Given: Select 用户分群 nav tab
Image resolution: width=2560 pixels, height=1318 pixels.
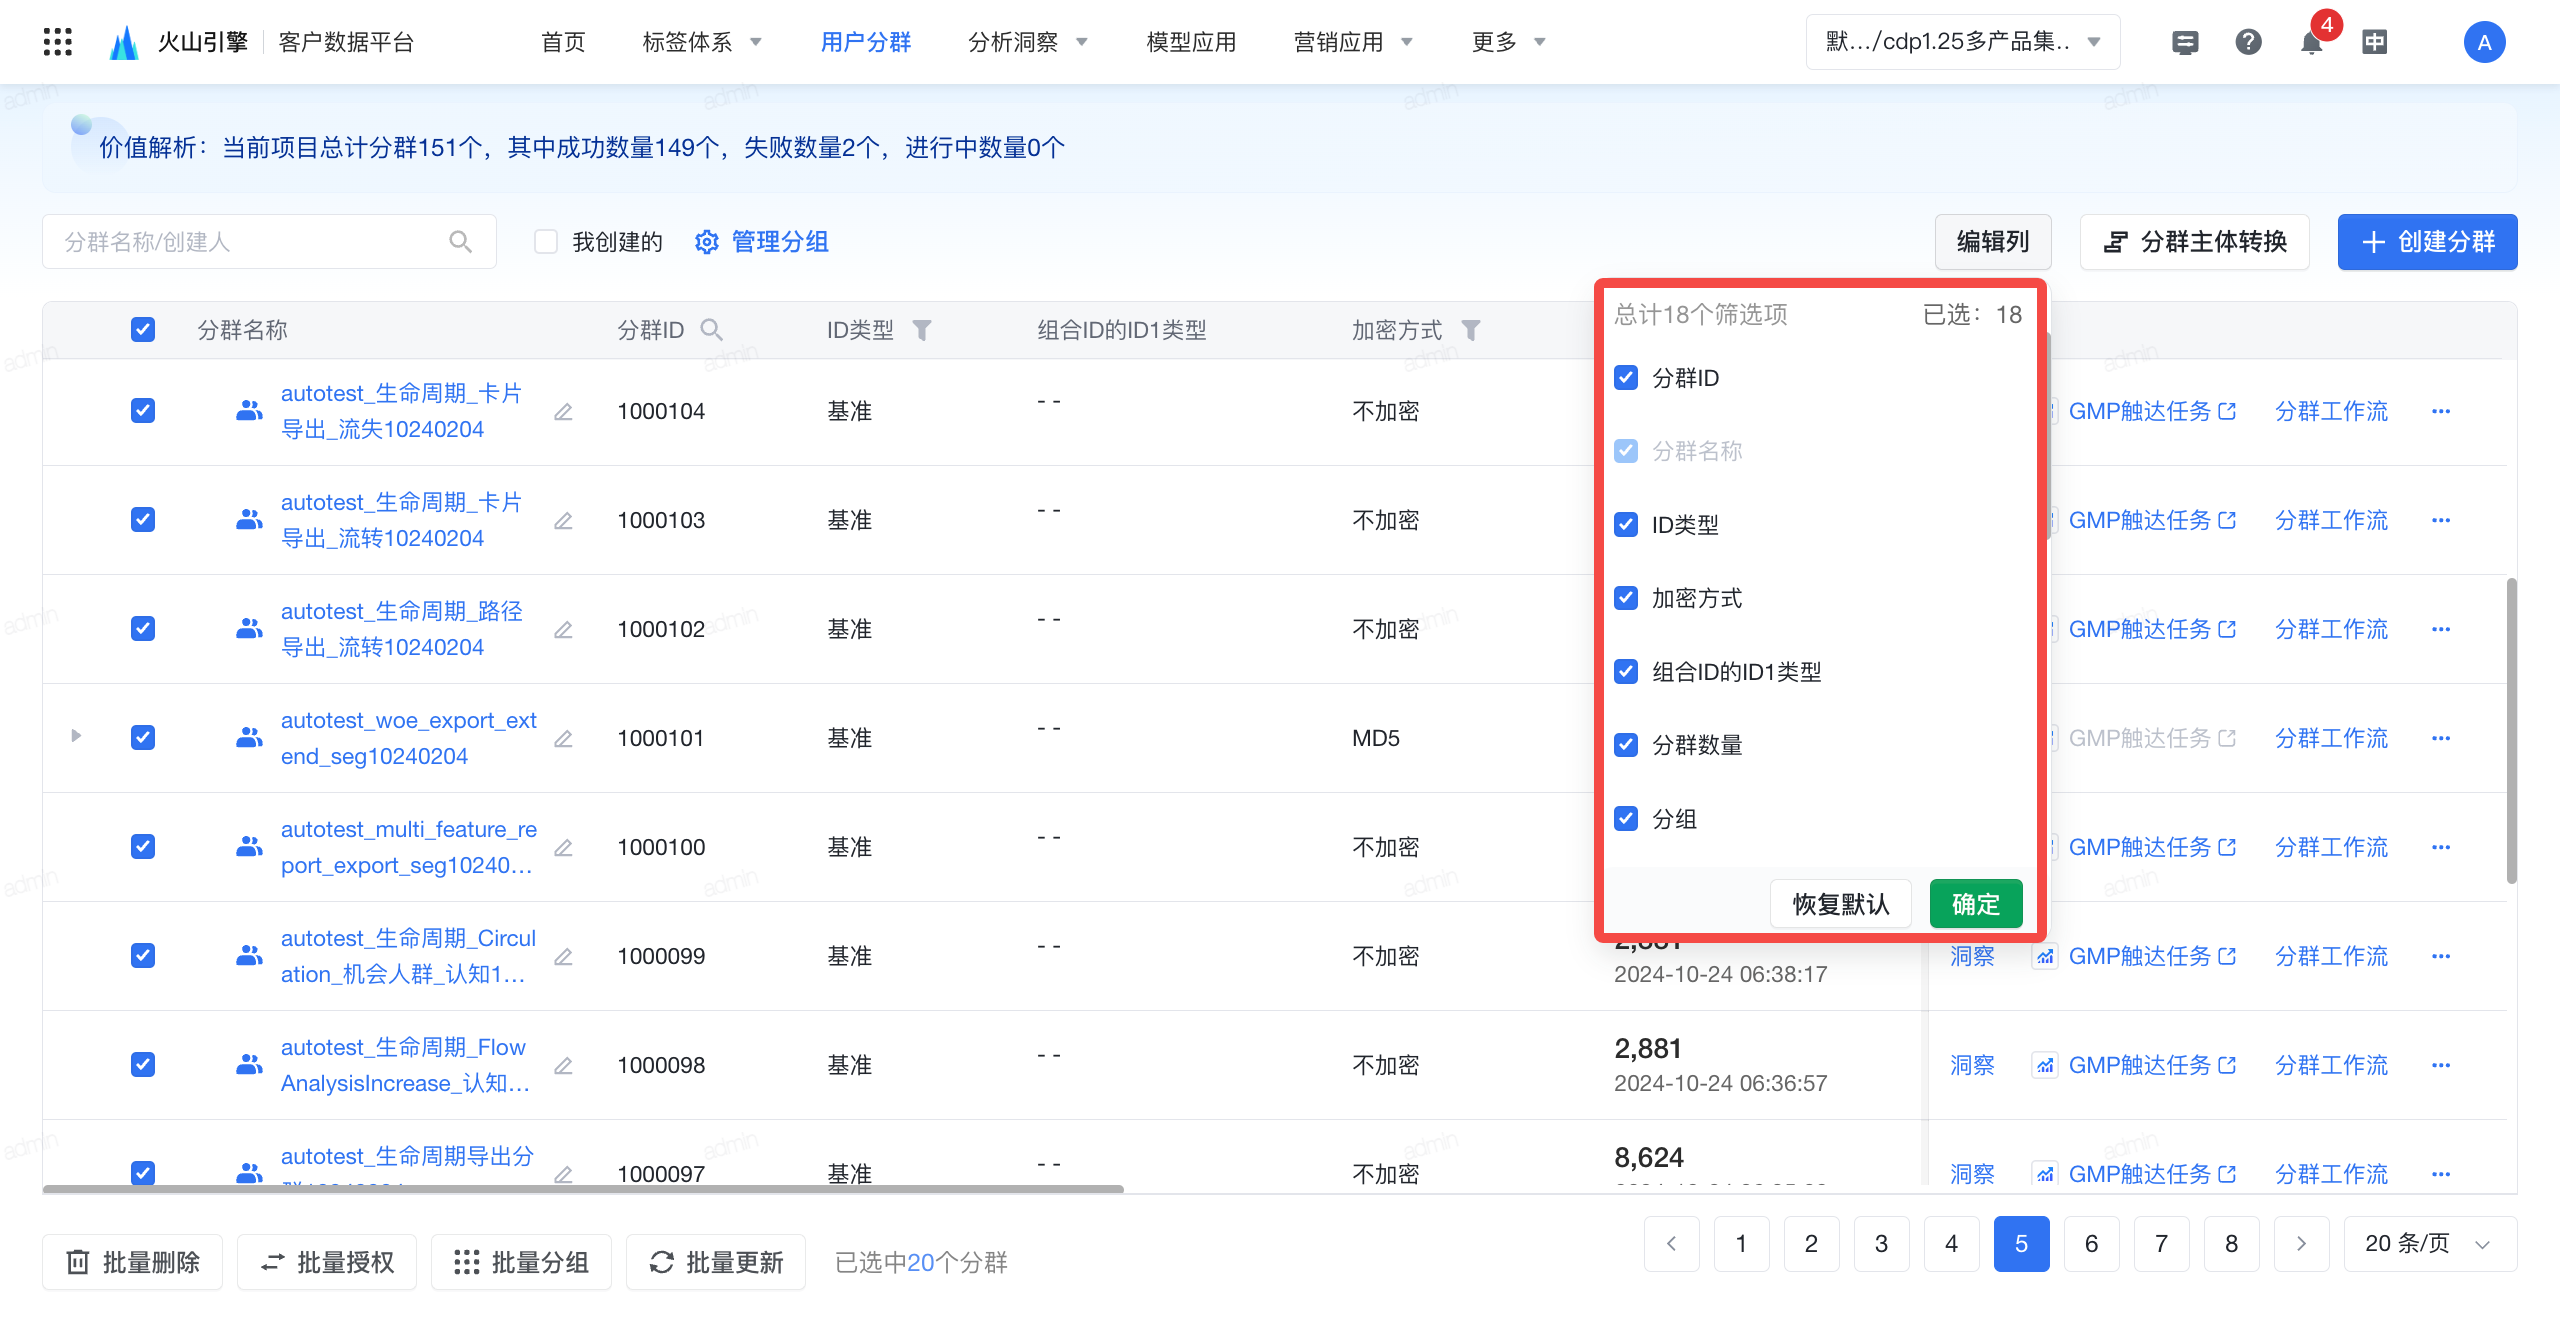Looking at the screenshot, I should tap(866, 42).
